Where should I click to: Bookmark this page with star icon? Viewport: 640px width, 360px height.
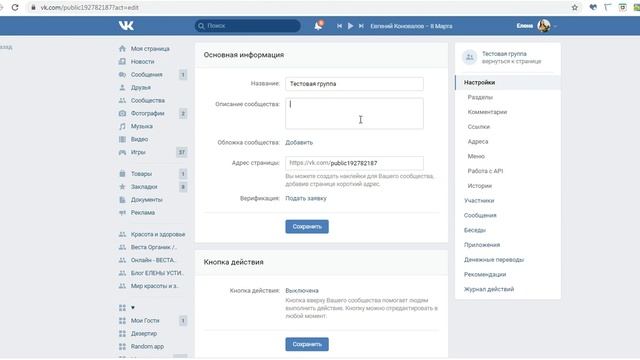pyautogui.click(x=575, y=7)
